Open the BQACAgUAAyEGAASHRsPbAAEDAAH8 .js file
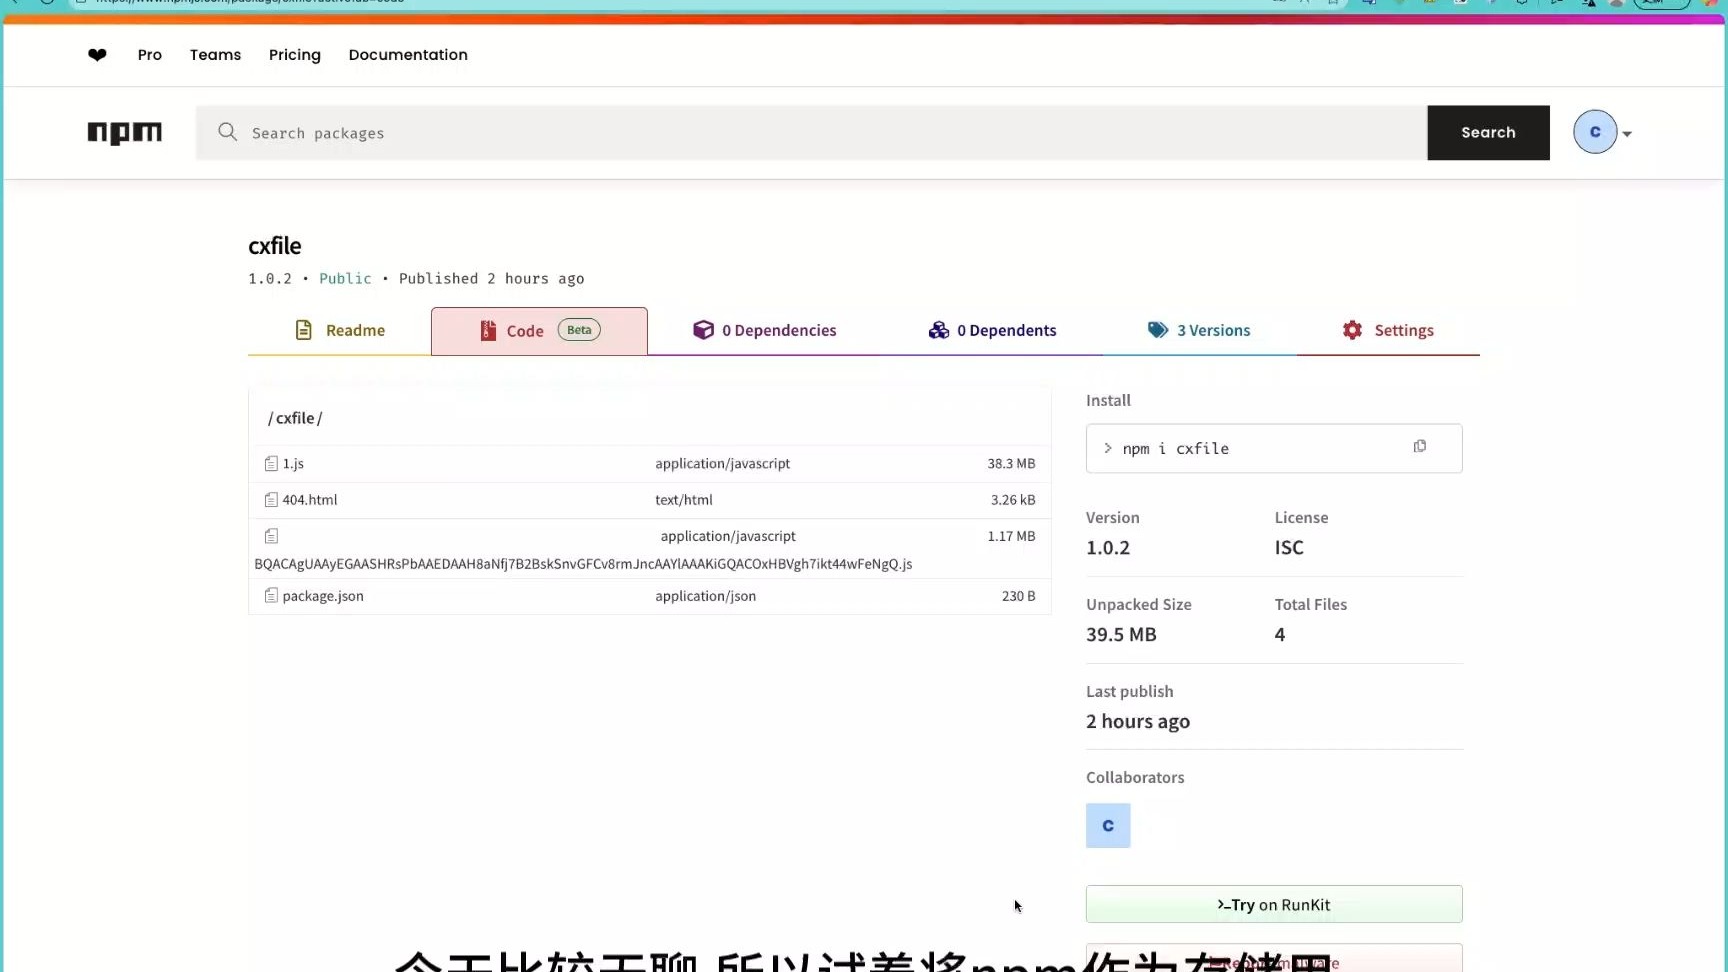 click(x=583, y=564)
